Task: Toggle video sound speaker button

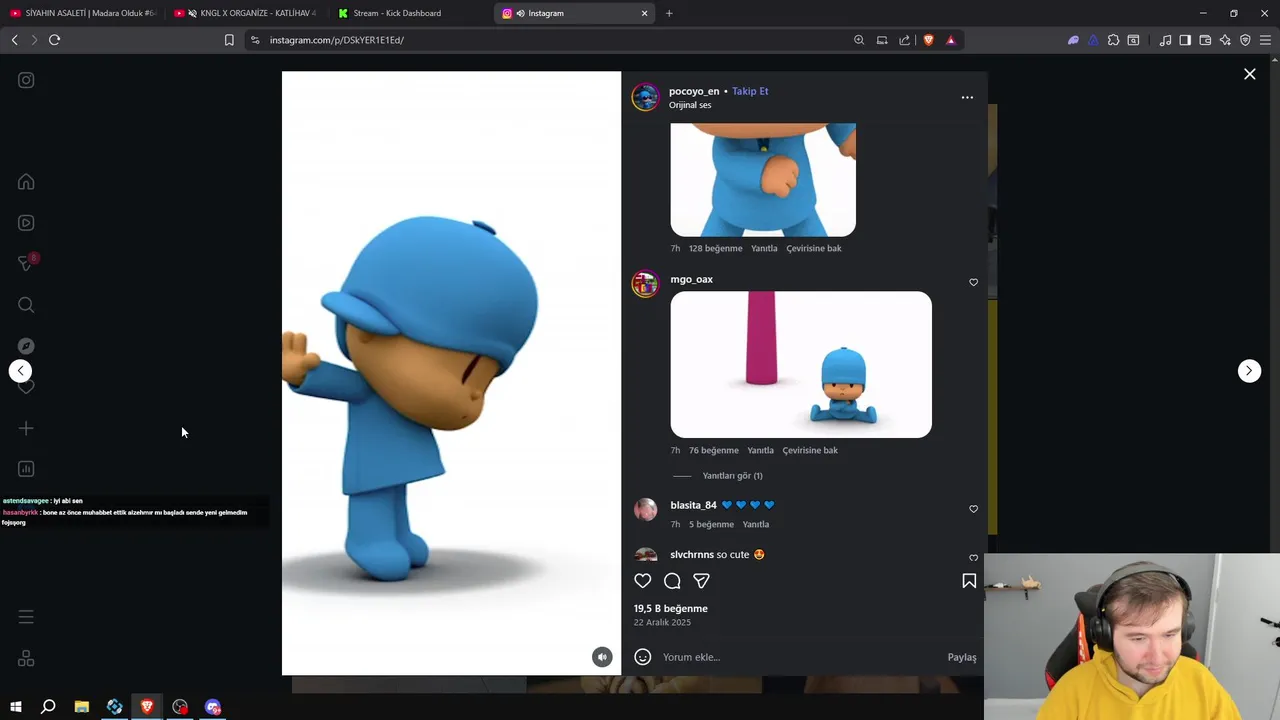Action: click(602, 657)
